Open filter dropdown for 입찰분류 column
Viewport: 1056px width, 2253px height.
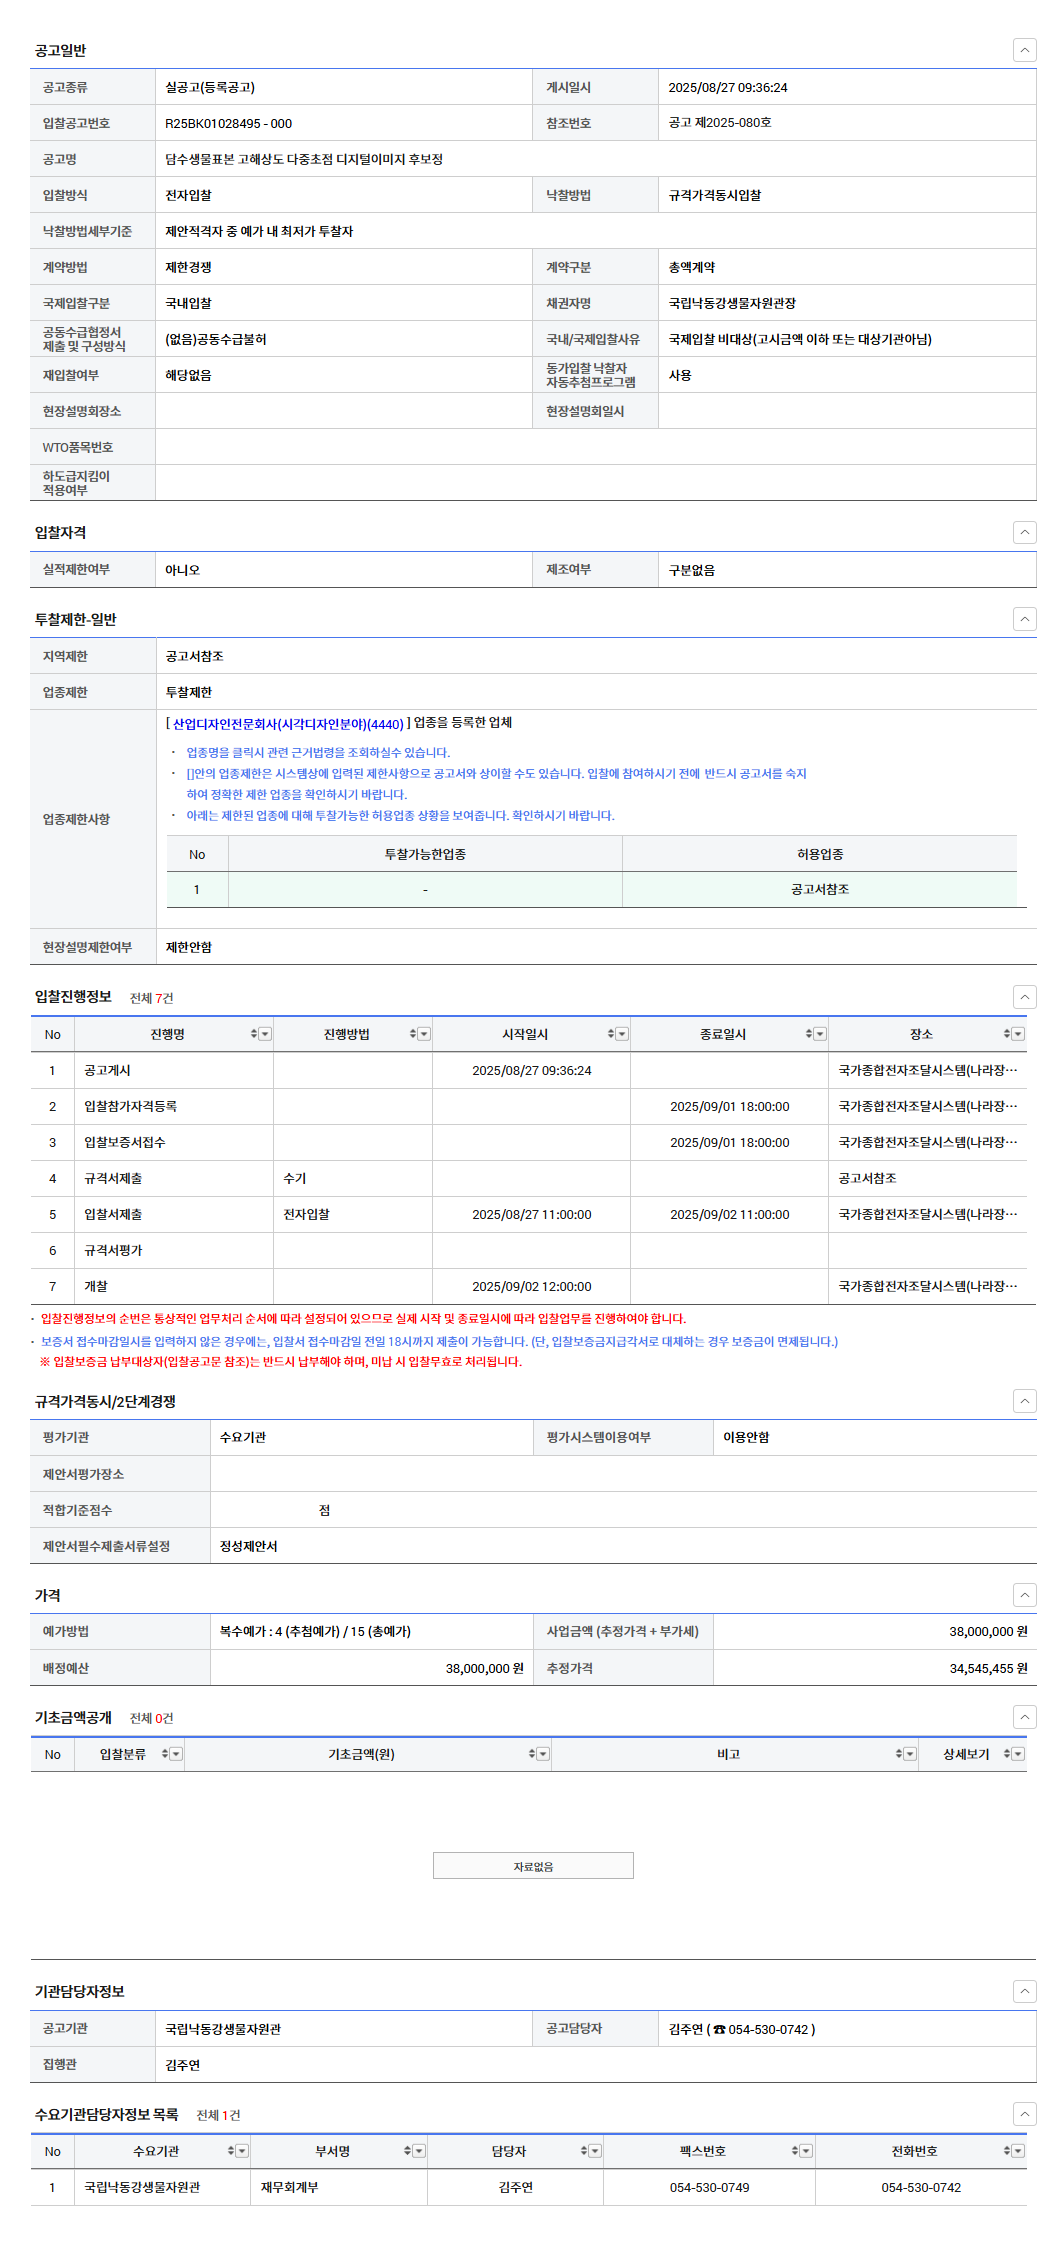point(176,1754)
